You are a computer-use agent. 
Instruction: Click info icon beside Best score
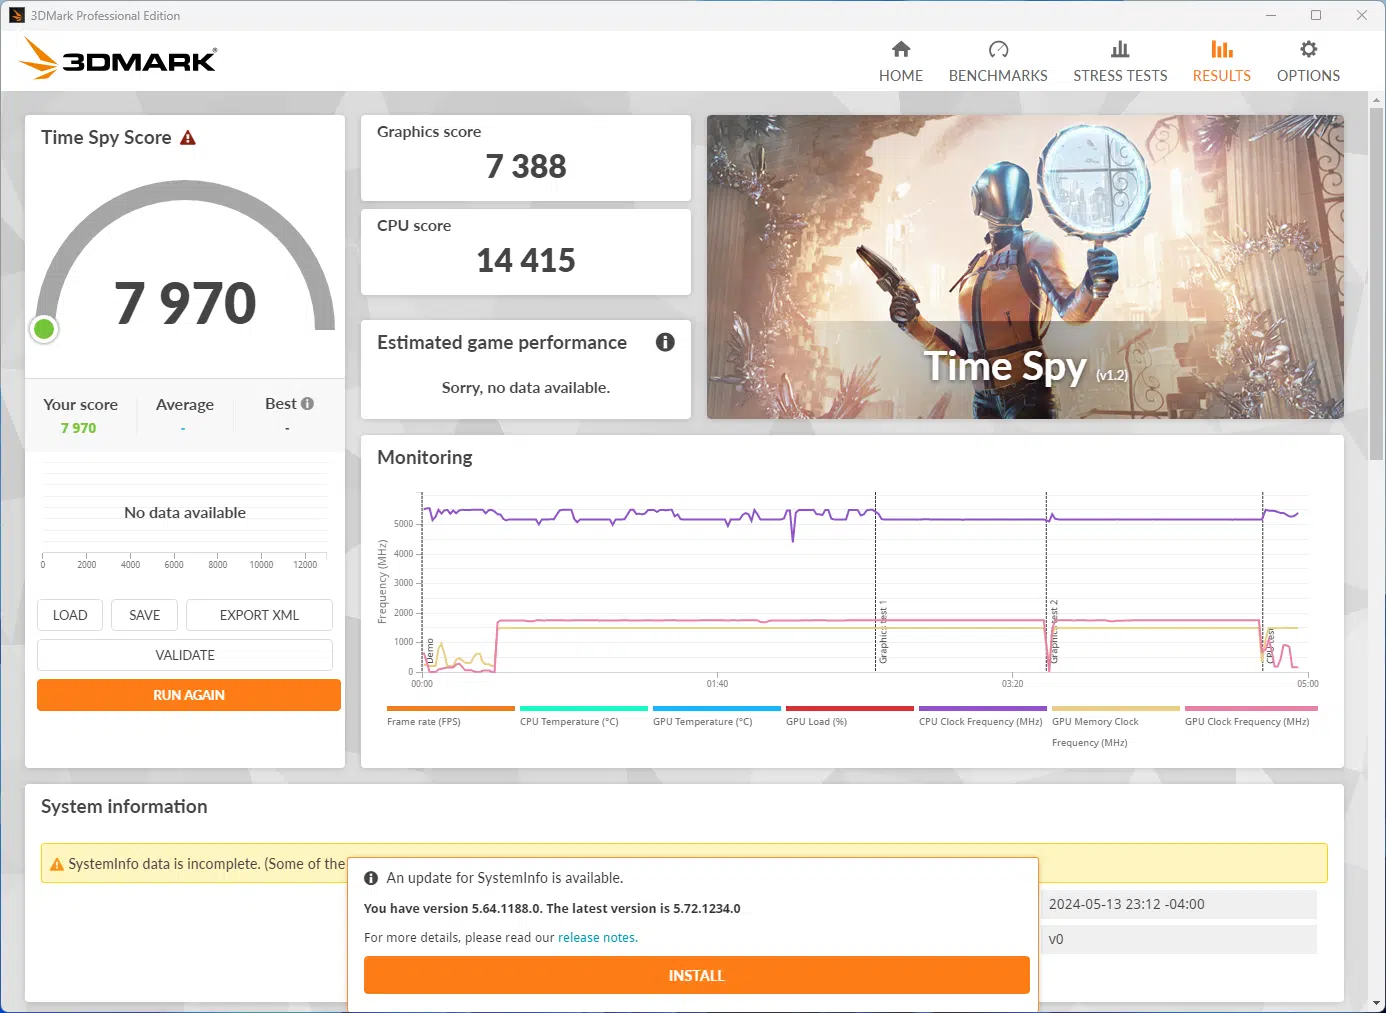point(308,404)
